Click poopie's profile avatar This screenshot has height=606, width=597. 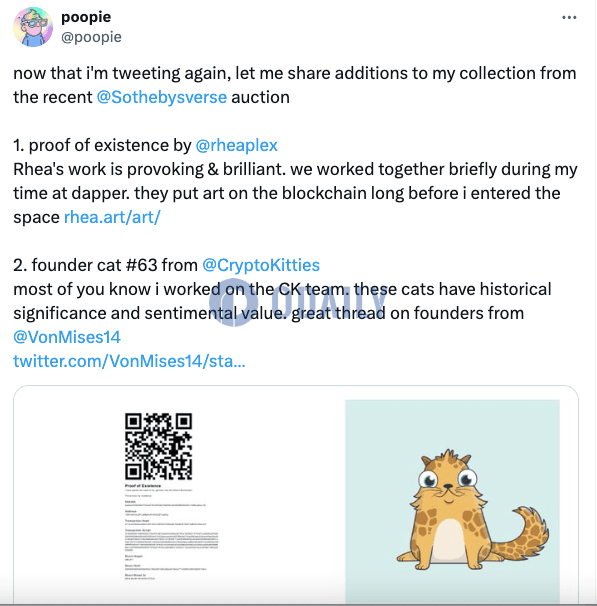click(33, 27)
